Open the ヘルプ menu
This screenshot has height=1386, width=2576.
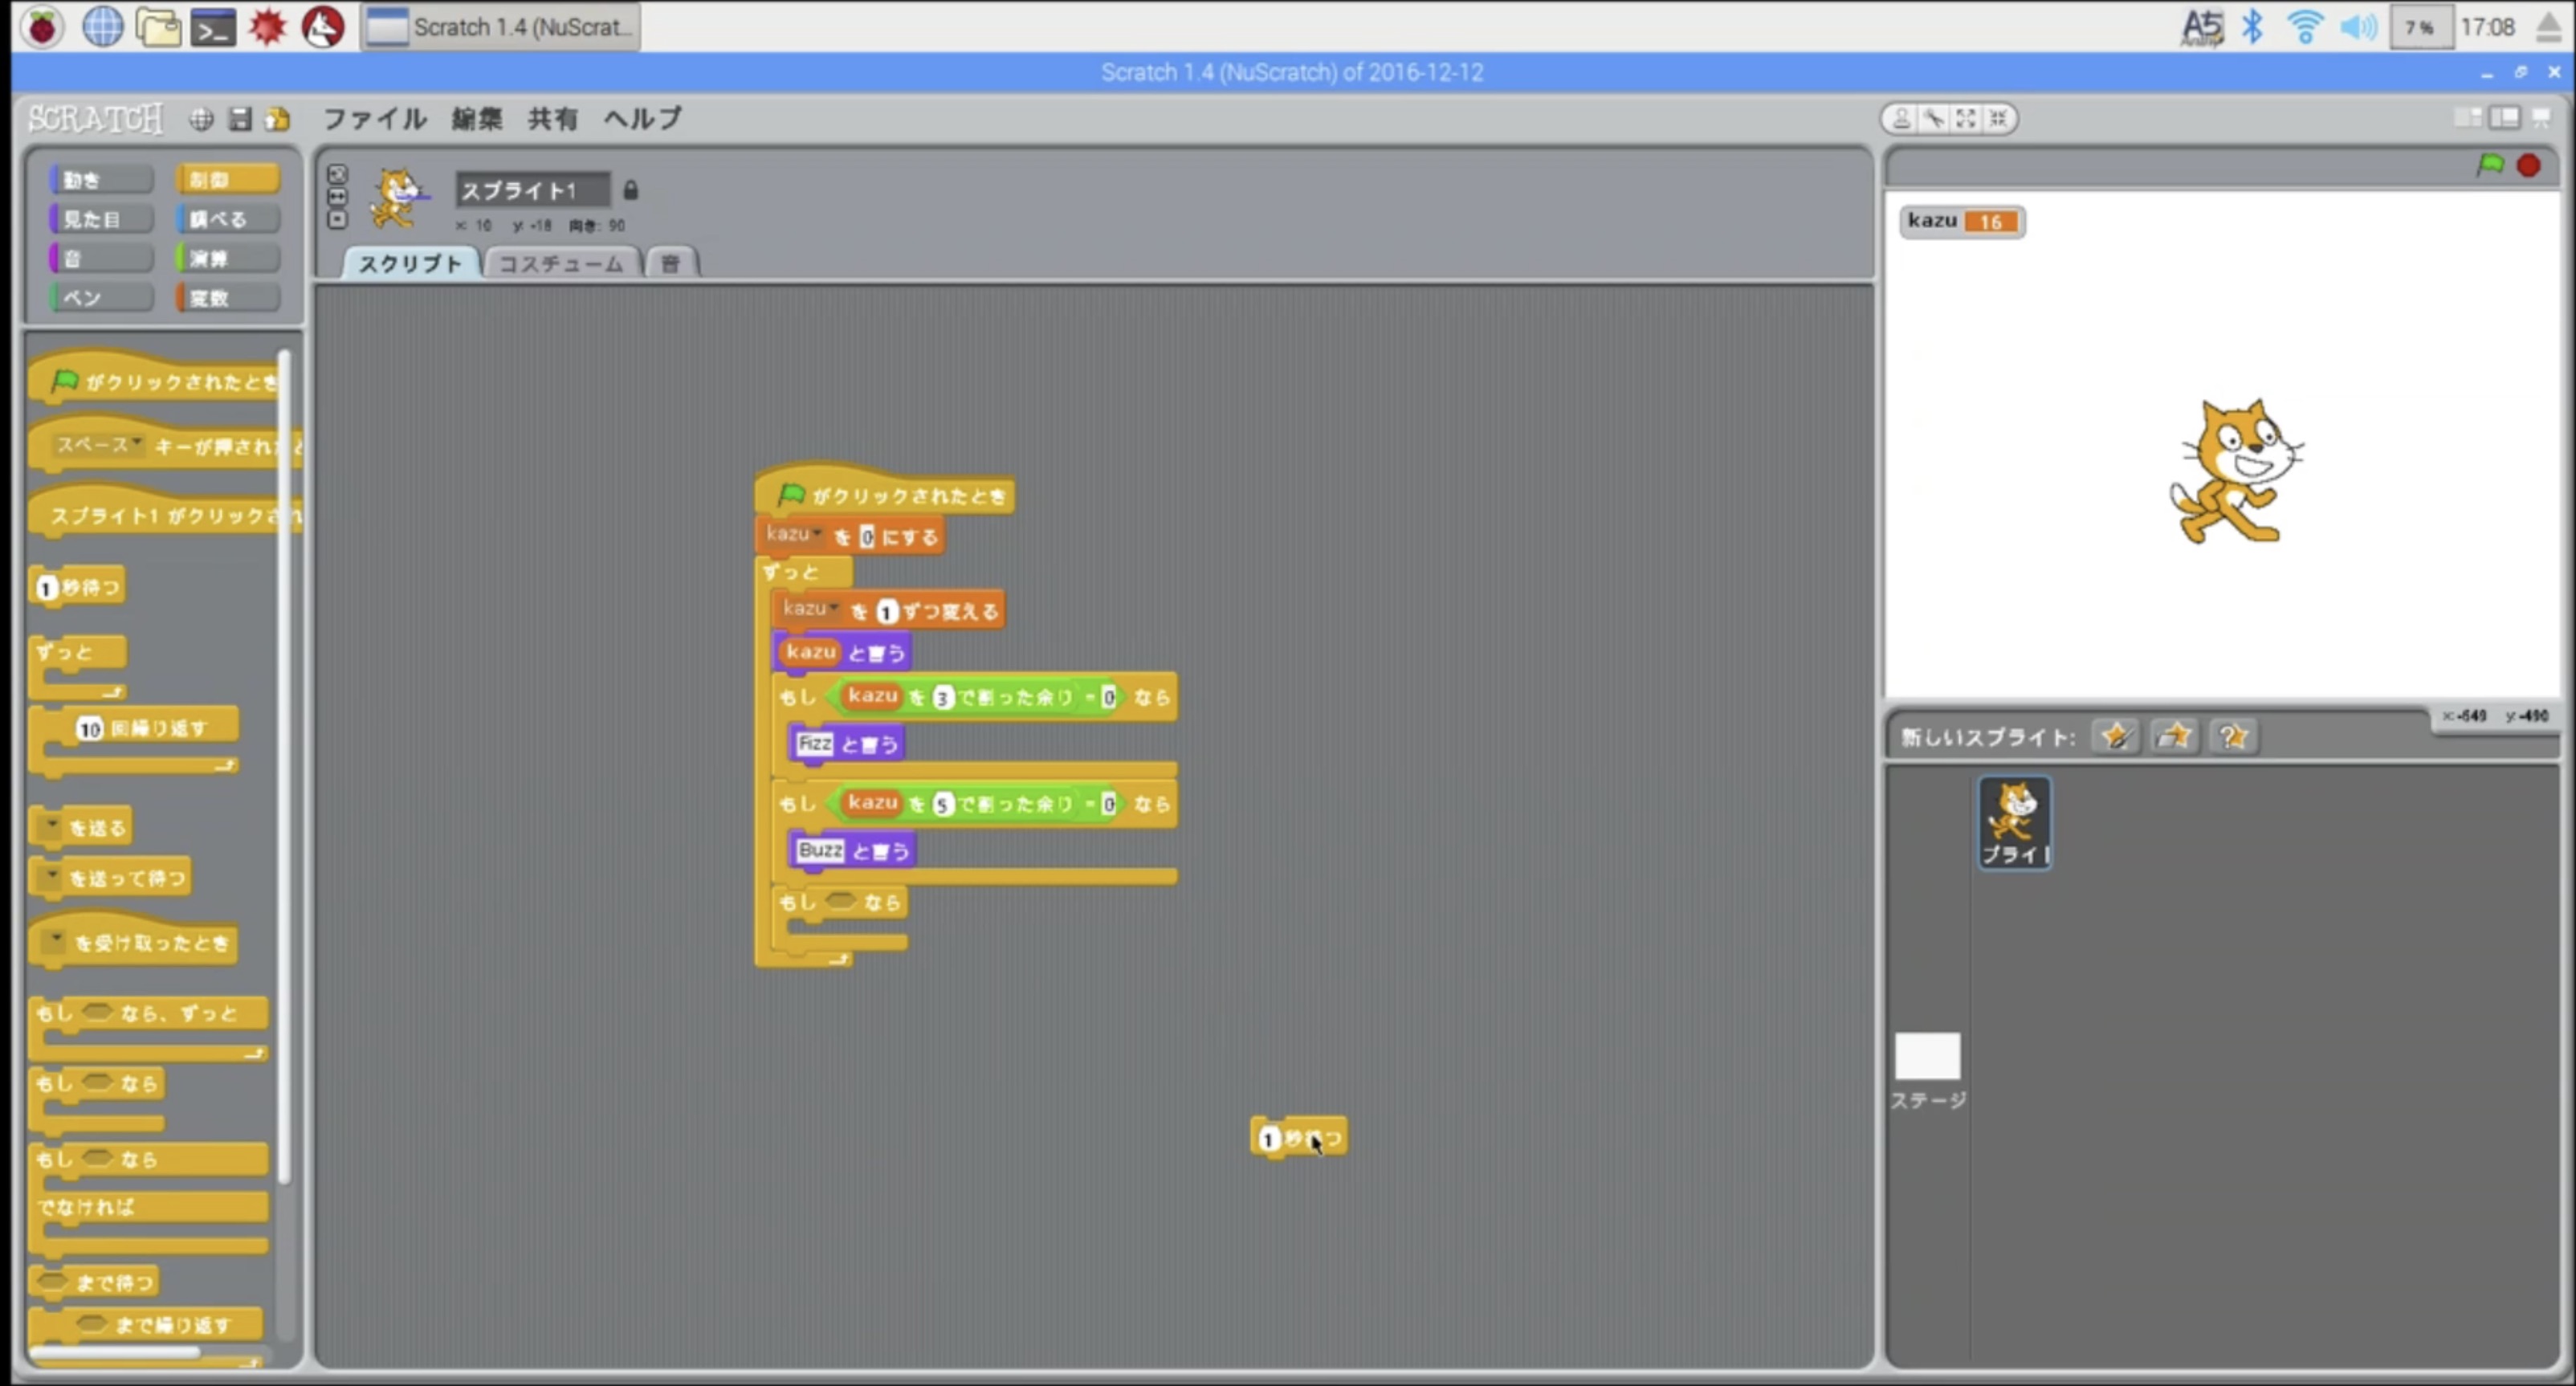[x=643, y=119]
